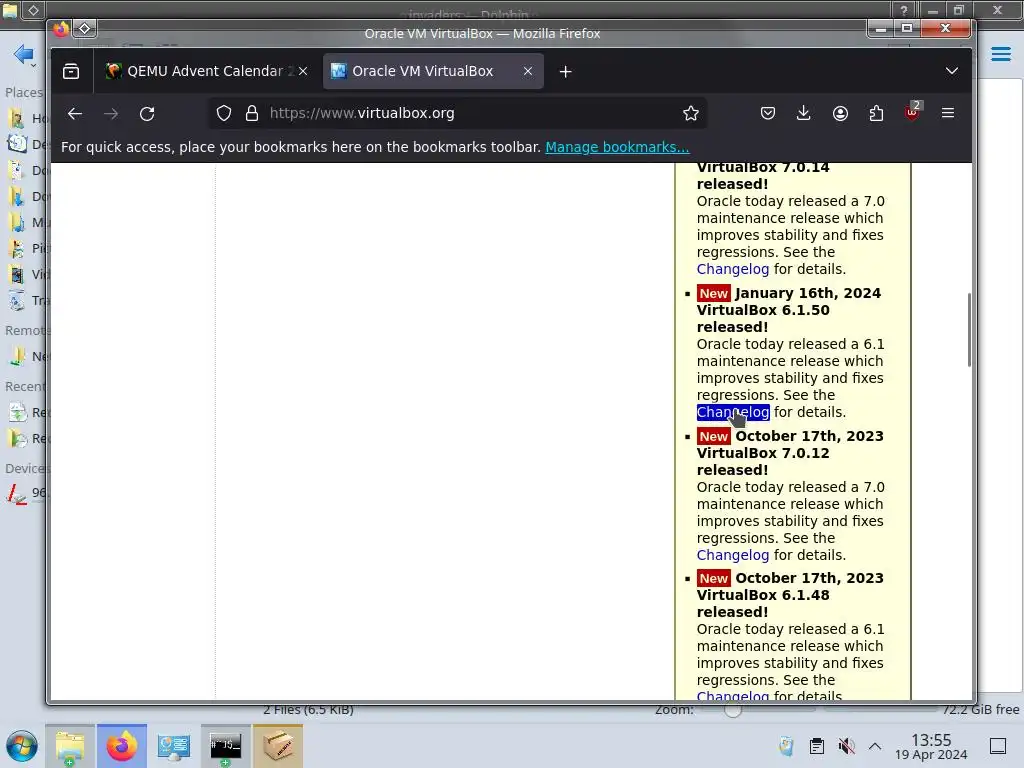This screenshot has height=768, width=1024.
Task: Click the page vertical scrollbar thumb
Action: [x=969, y=330]
